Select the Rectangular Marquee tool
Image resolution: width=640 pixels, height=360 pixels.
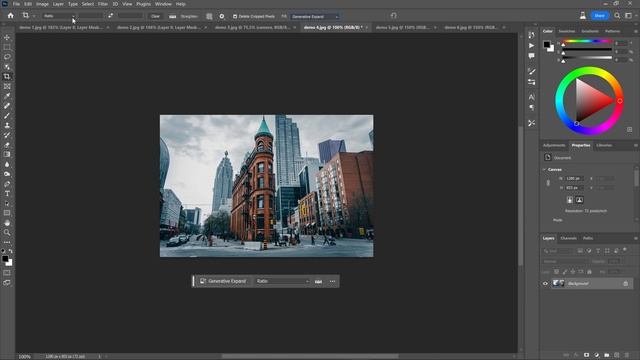point(7,47)
